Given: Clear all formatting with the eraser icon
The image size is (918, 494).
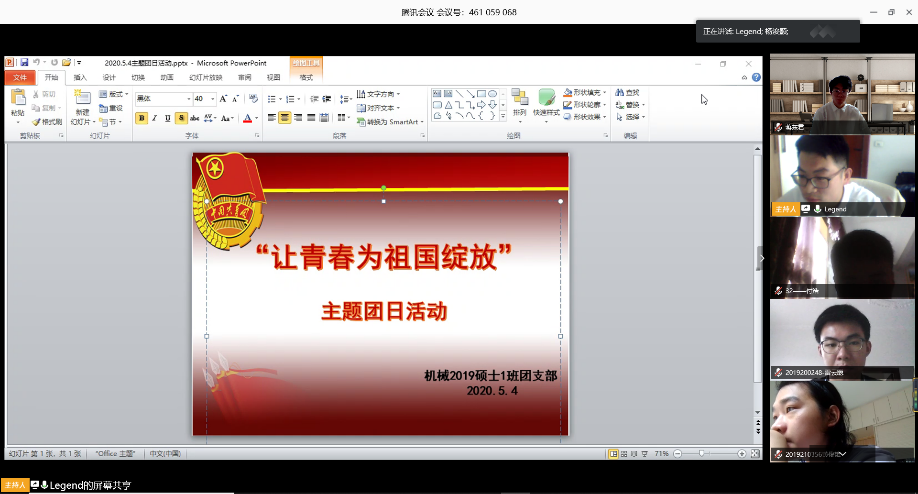Looking at the screenshot, I should pos(253,98).
